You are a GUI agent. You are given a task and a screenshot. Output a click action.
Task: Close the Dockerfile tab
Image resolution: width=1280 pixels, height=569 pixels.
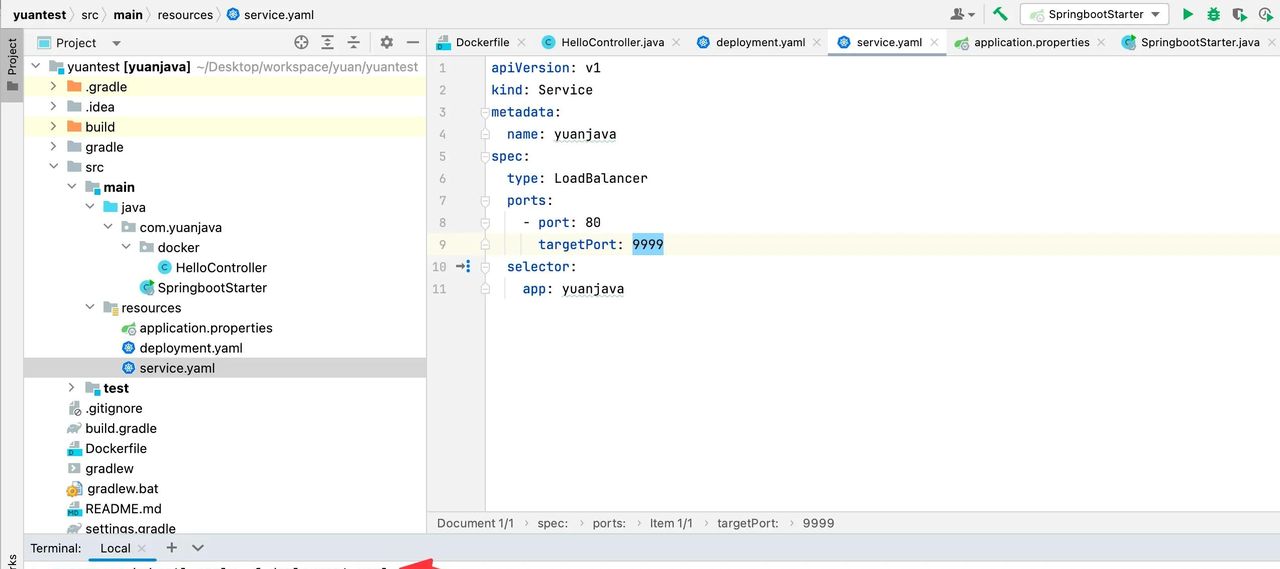[523, 43]
